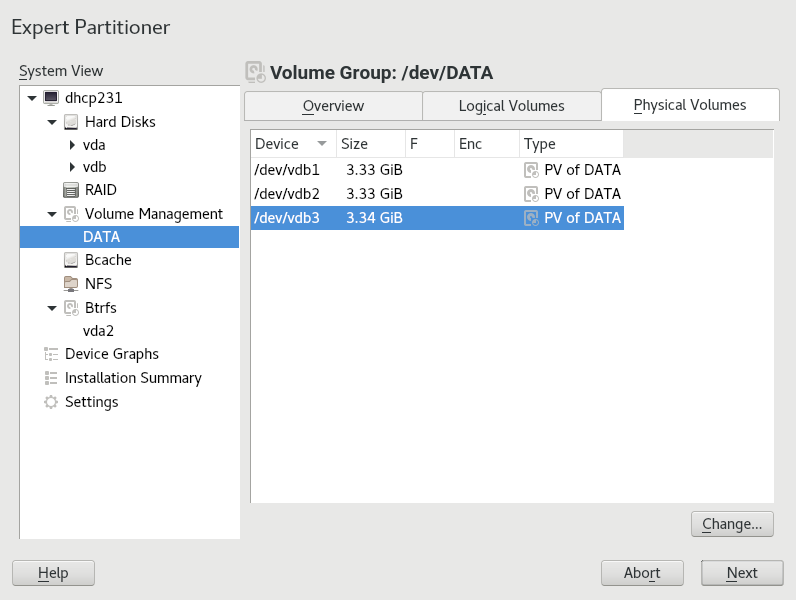796x600 pixels.
Task: Click the NFS folder icon
Action: pos(71,284)
